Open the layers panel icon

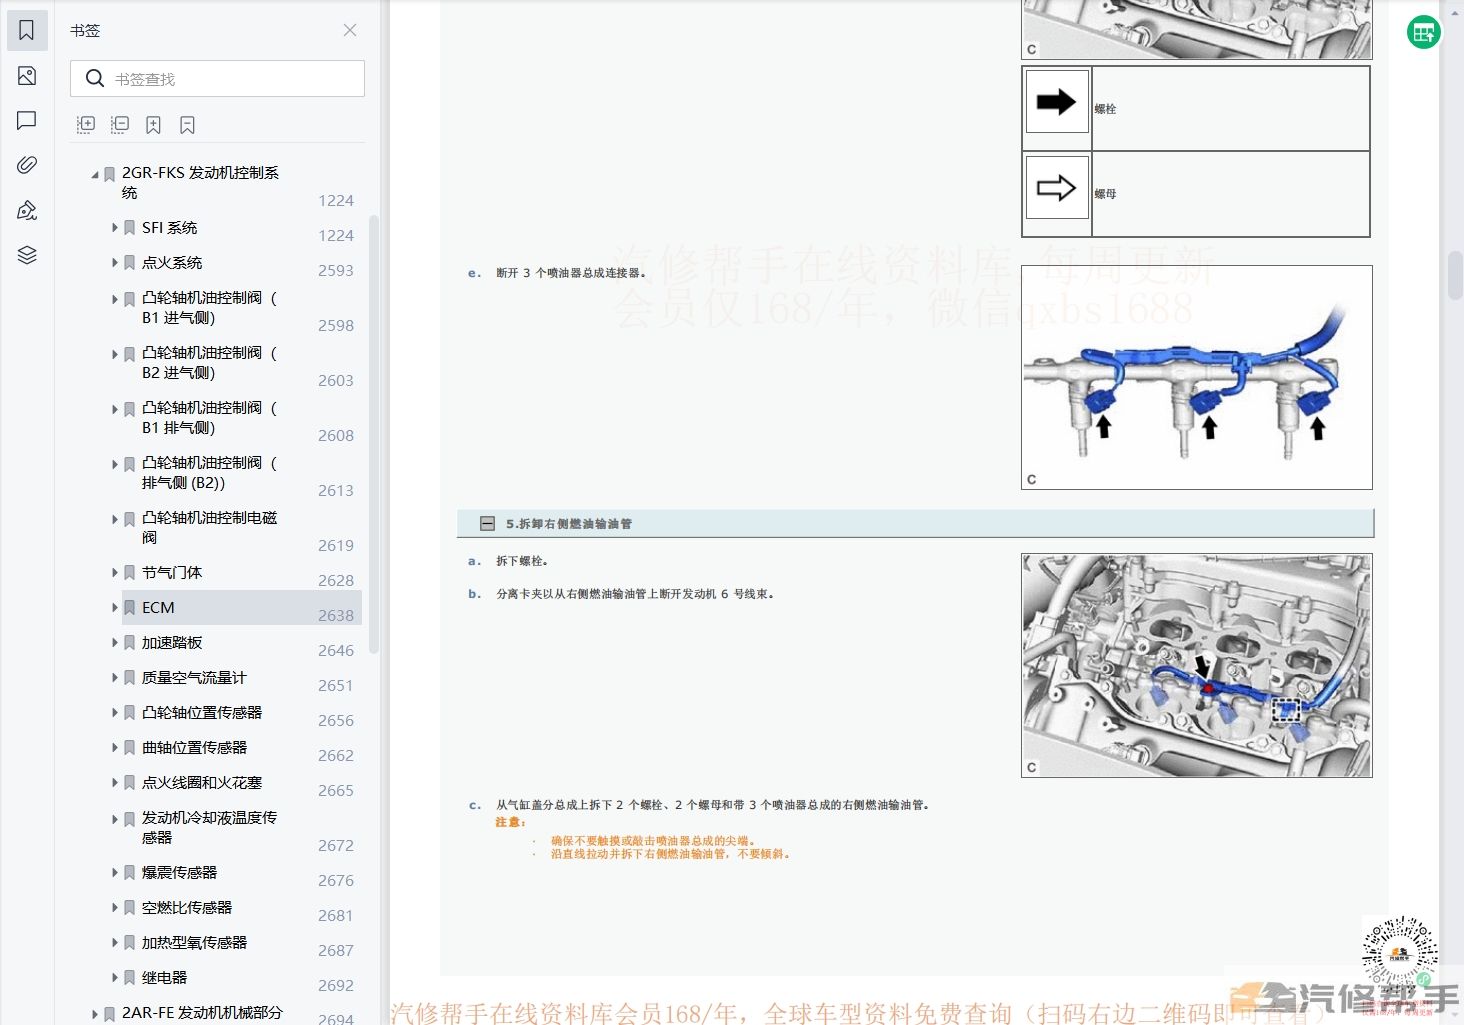coord(27,255)
